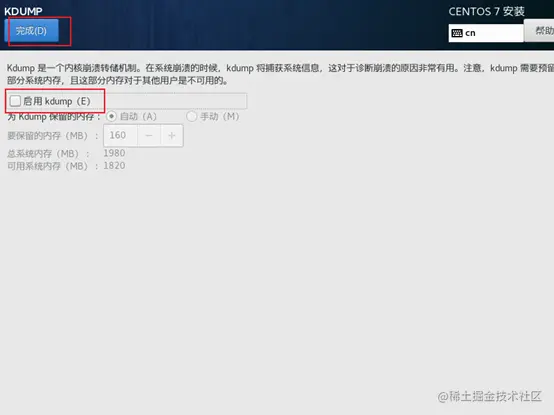Increase reserved memory with plus button
Screen dimensions: 554x415
point(172,135)
